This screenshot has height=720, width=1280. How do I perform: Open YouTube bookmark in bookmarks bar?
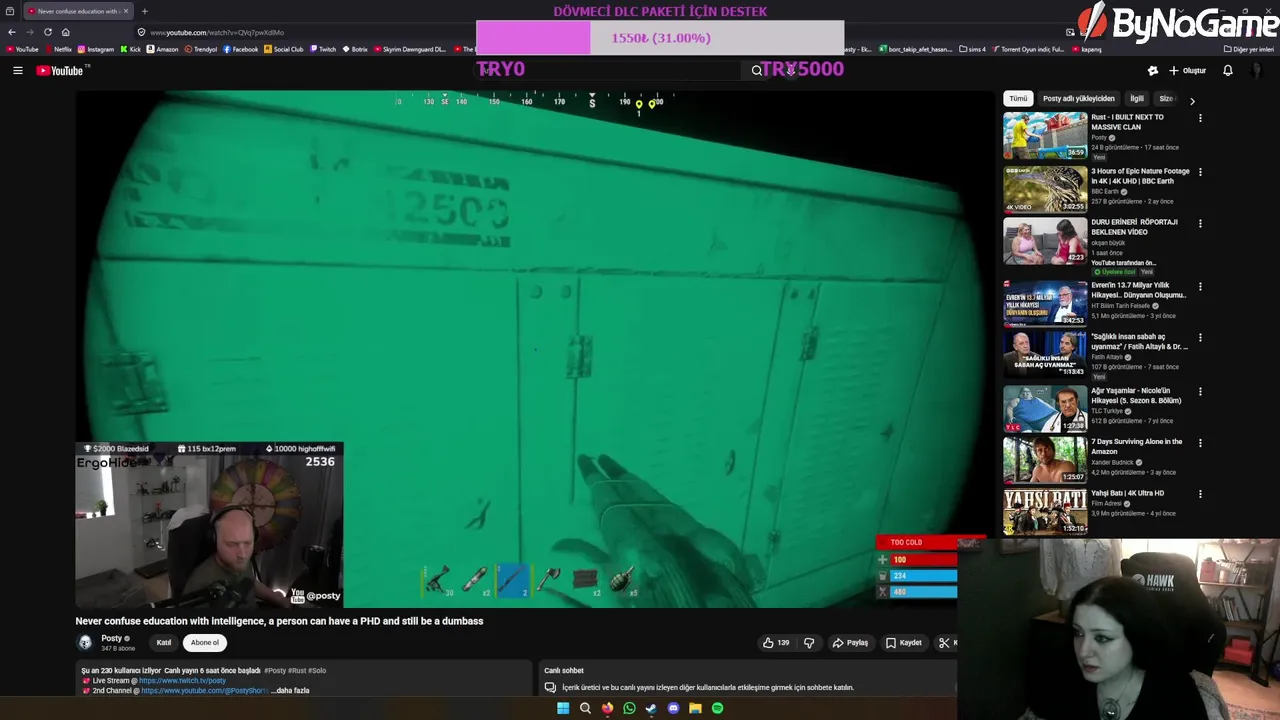click(22, 49)
